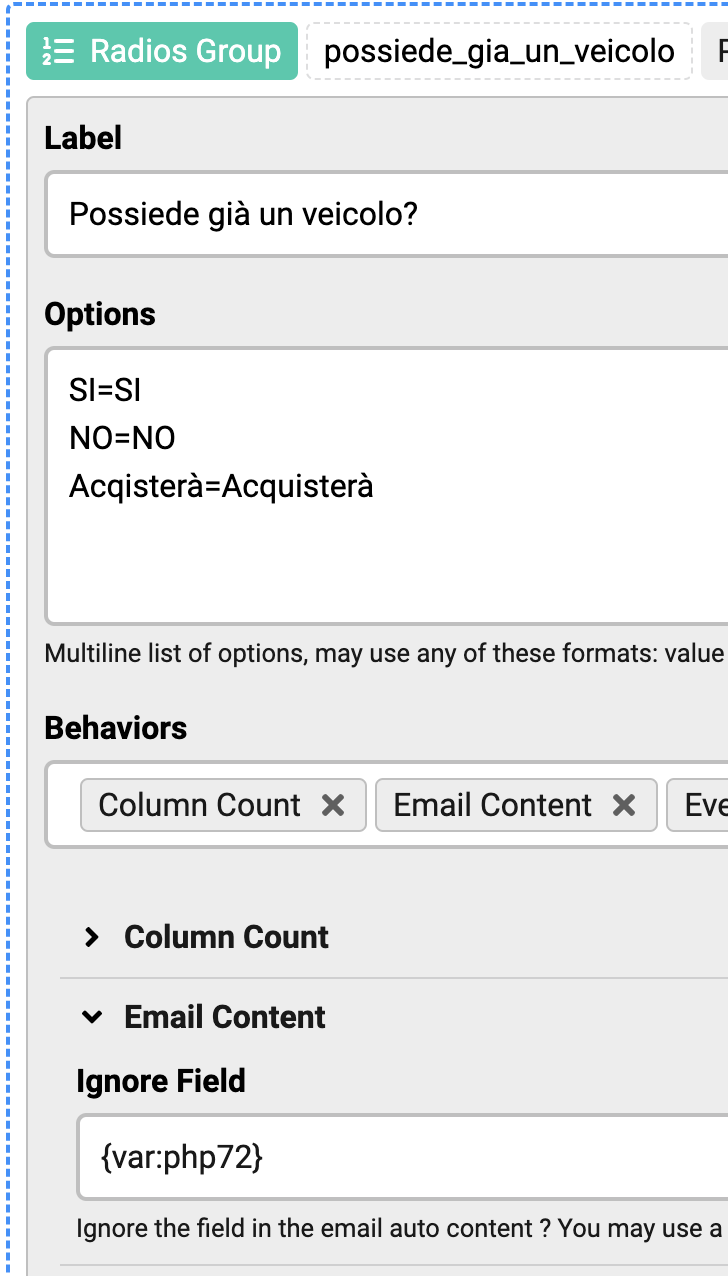
Task: Click the partially visible Eve behavior tag
Action: coord(698,805)
